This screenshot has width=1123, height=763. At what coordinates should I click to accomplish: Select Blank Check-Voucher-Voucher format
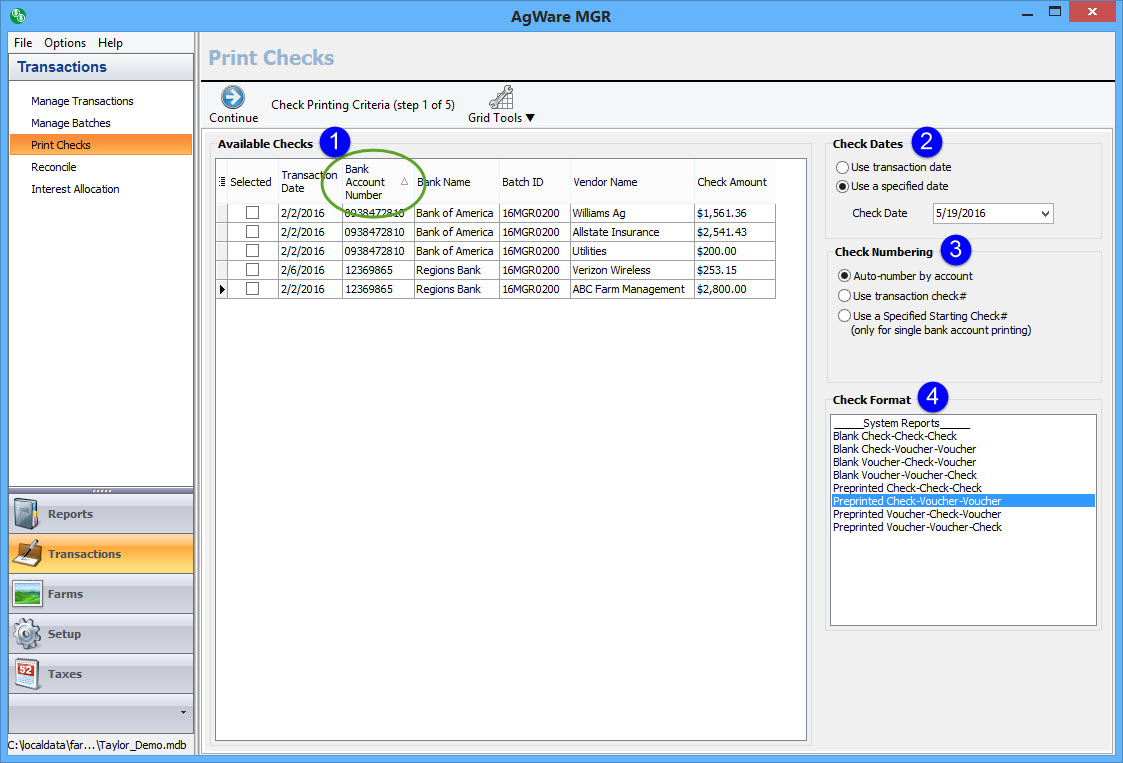pyautogui.click(x=904, y=449)
